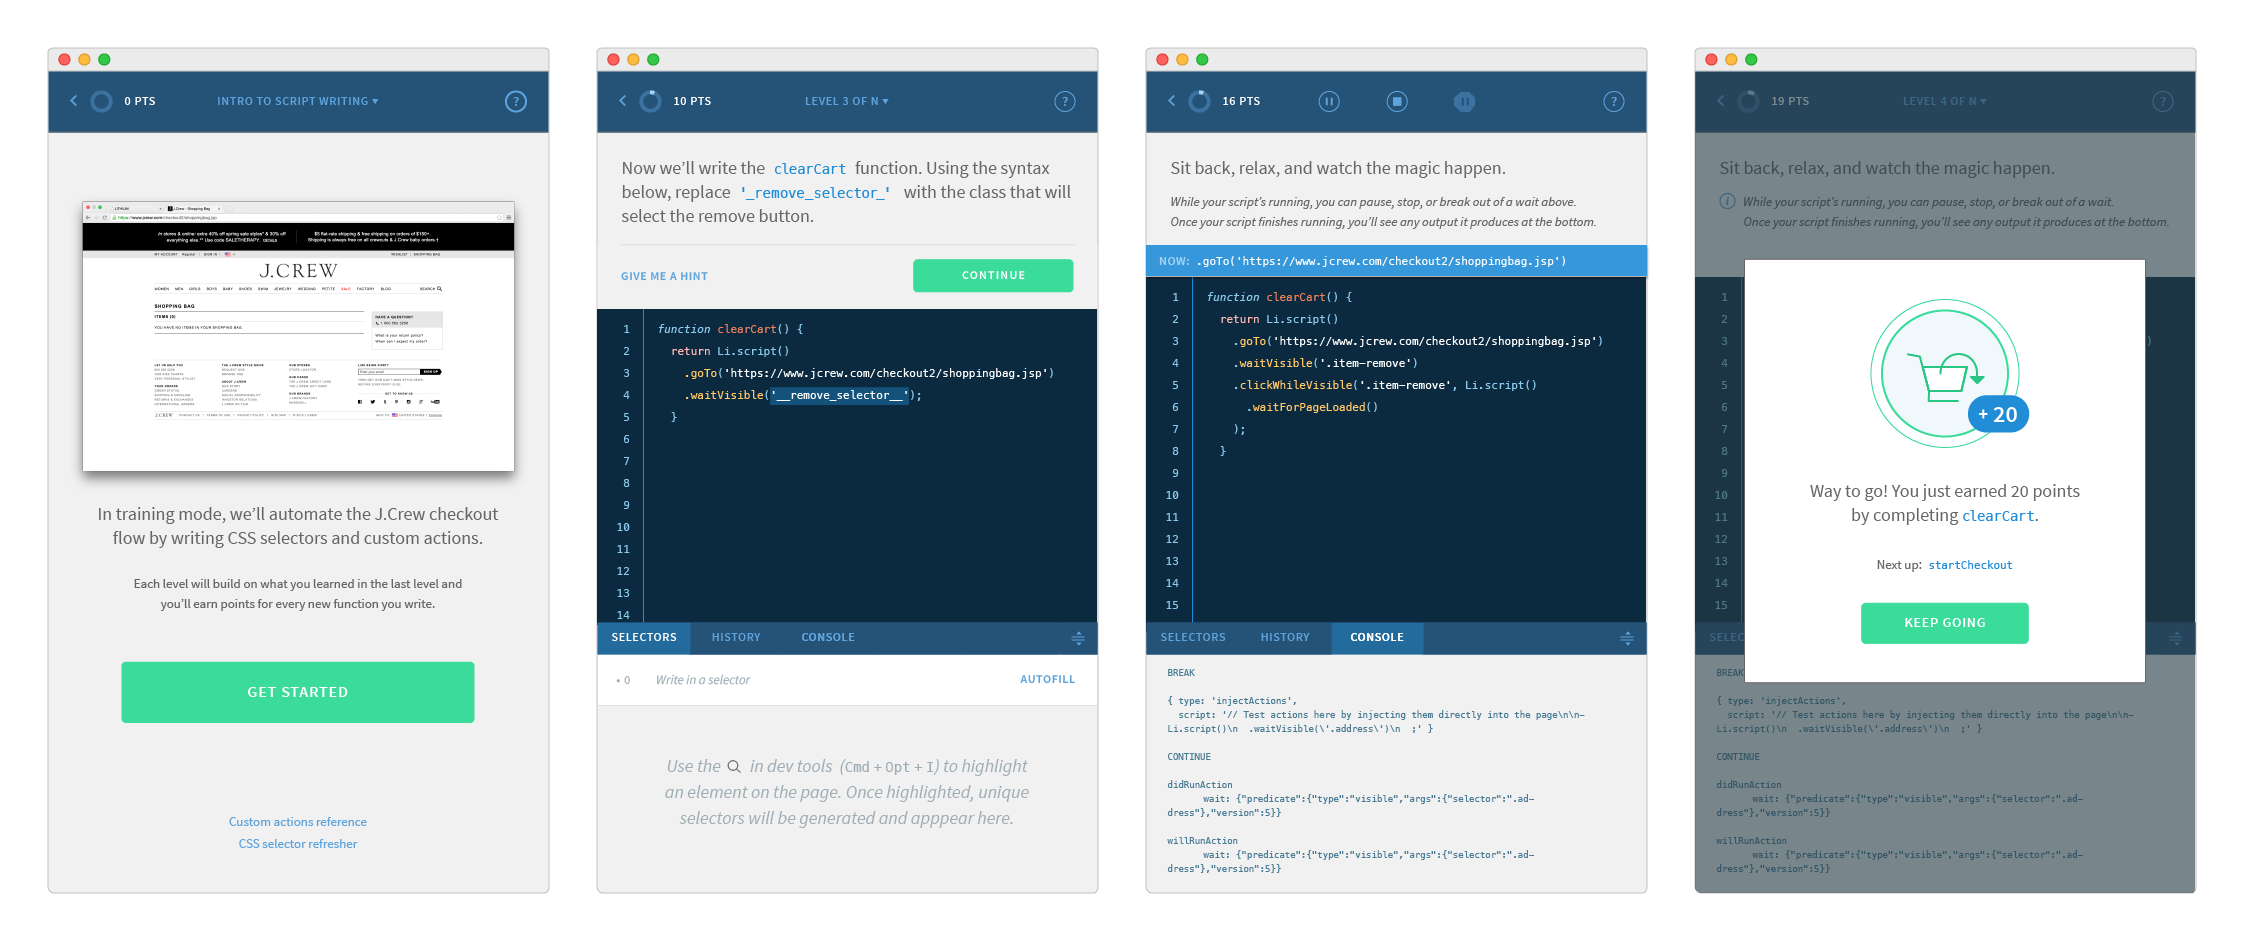Click help icon in 19 PTS window

[x=2162, y=101]
